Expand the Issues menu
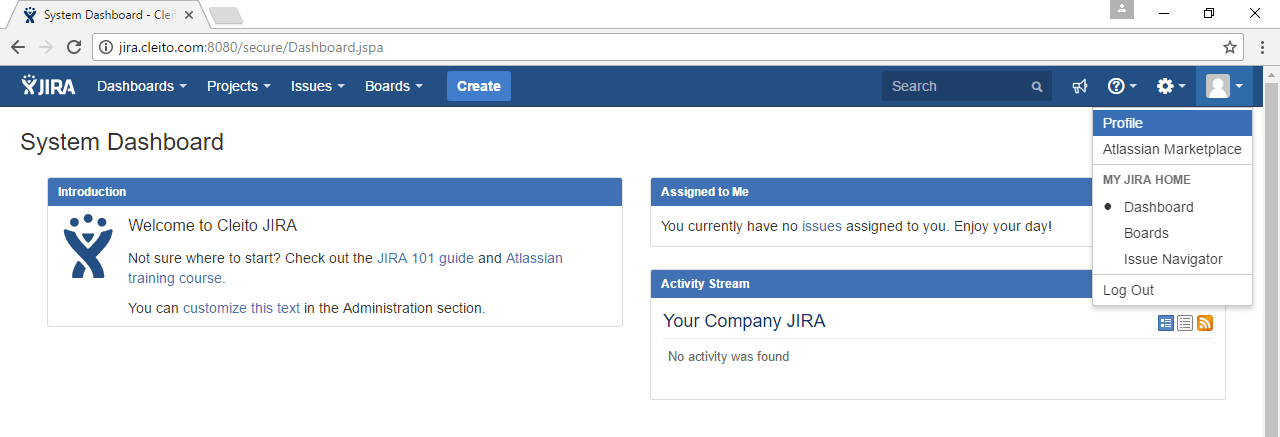Screen dimensions: 1280x437 coord(318,87)
